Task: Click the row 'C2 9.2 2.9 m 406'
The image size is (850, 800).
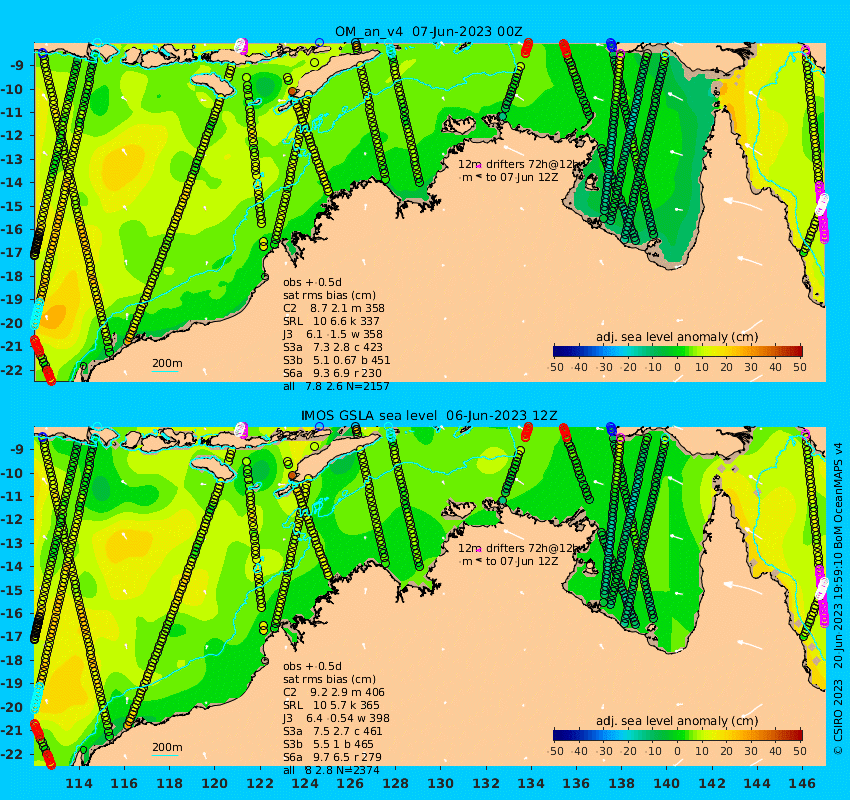Action: (333, 692)
